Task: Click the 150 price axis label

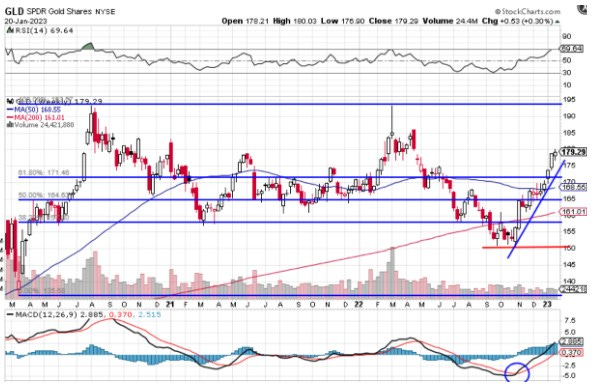Action: tap(569, 248)
